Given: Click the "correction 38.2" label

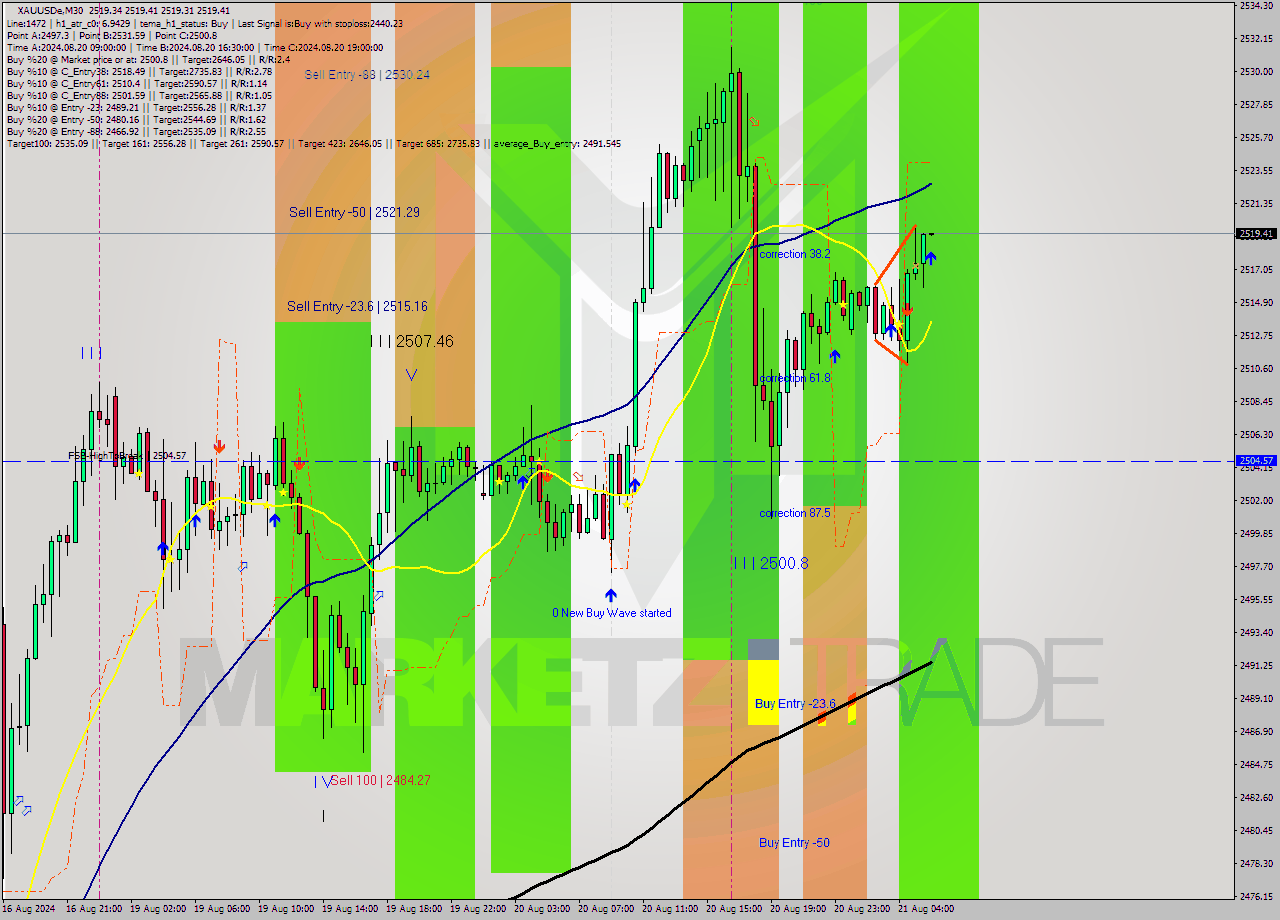Looking at the screenshot, I should [x=795, y=254].
